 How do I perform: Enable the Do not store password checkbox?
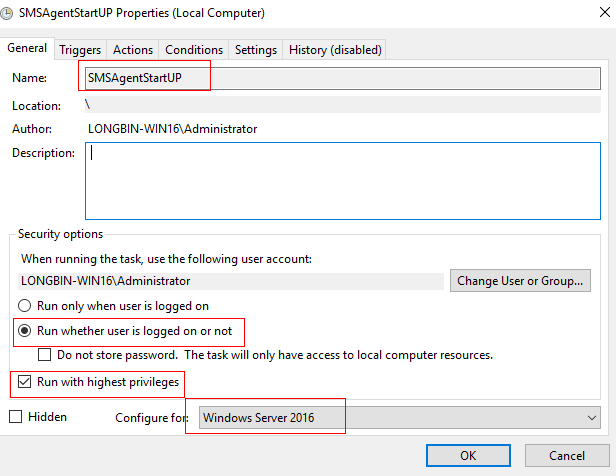[x=44, y=355]
